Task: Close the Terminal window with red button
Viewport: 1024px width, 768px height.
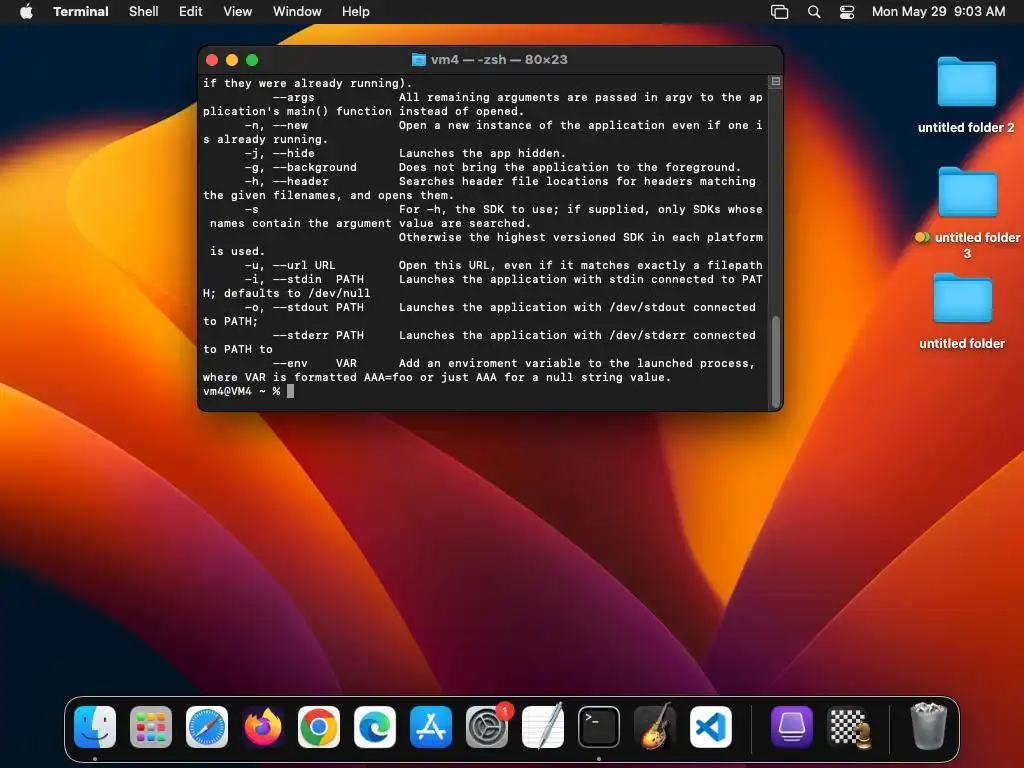Action: coord(212,60)
